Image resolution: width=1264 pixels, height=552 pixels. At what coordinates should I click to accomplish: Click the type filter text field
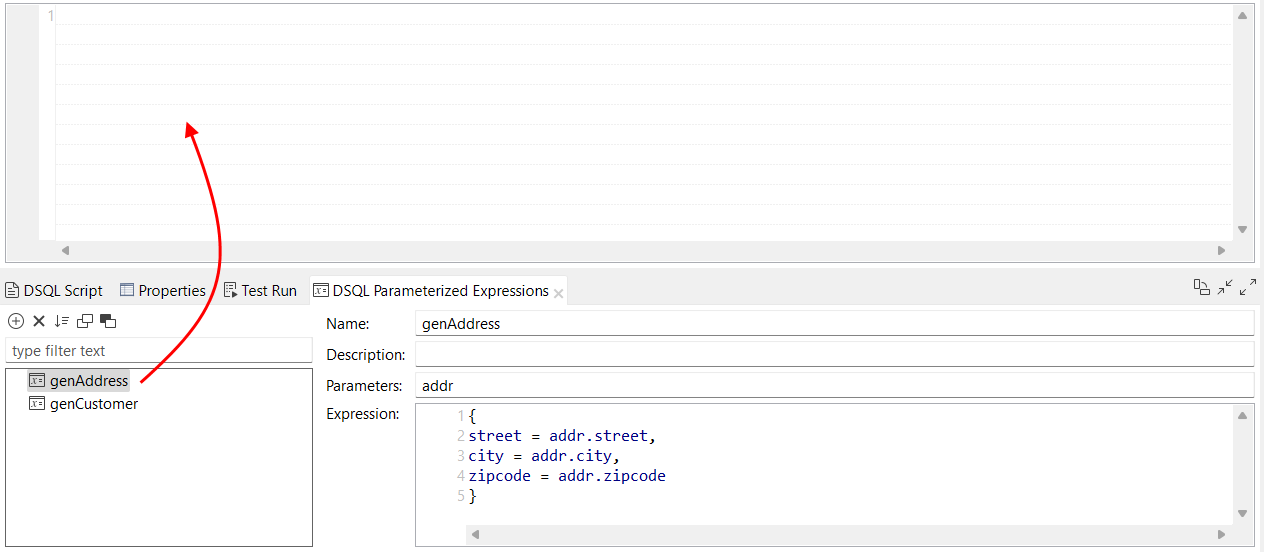point(158,351)
